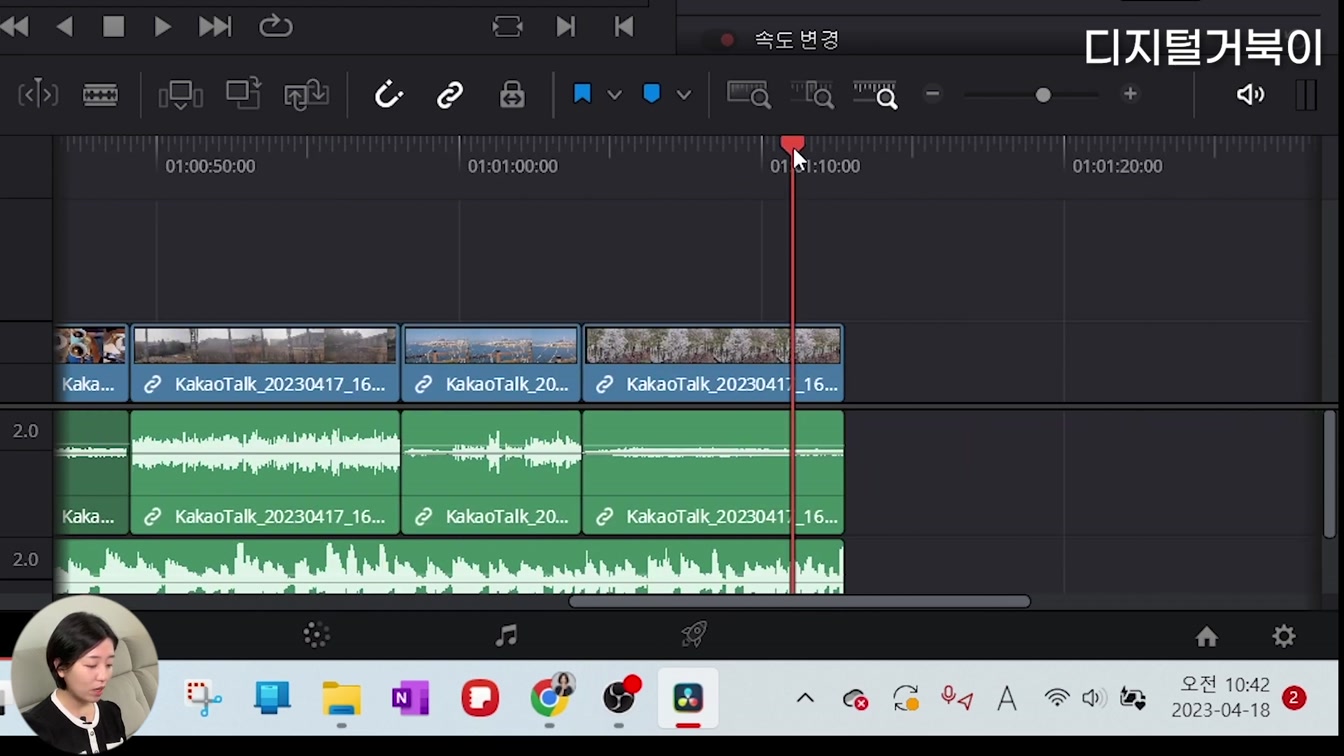Open the Deliver page rocket icon
This screenshot has width=1344, height=756.
coord(694,635)
